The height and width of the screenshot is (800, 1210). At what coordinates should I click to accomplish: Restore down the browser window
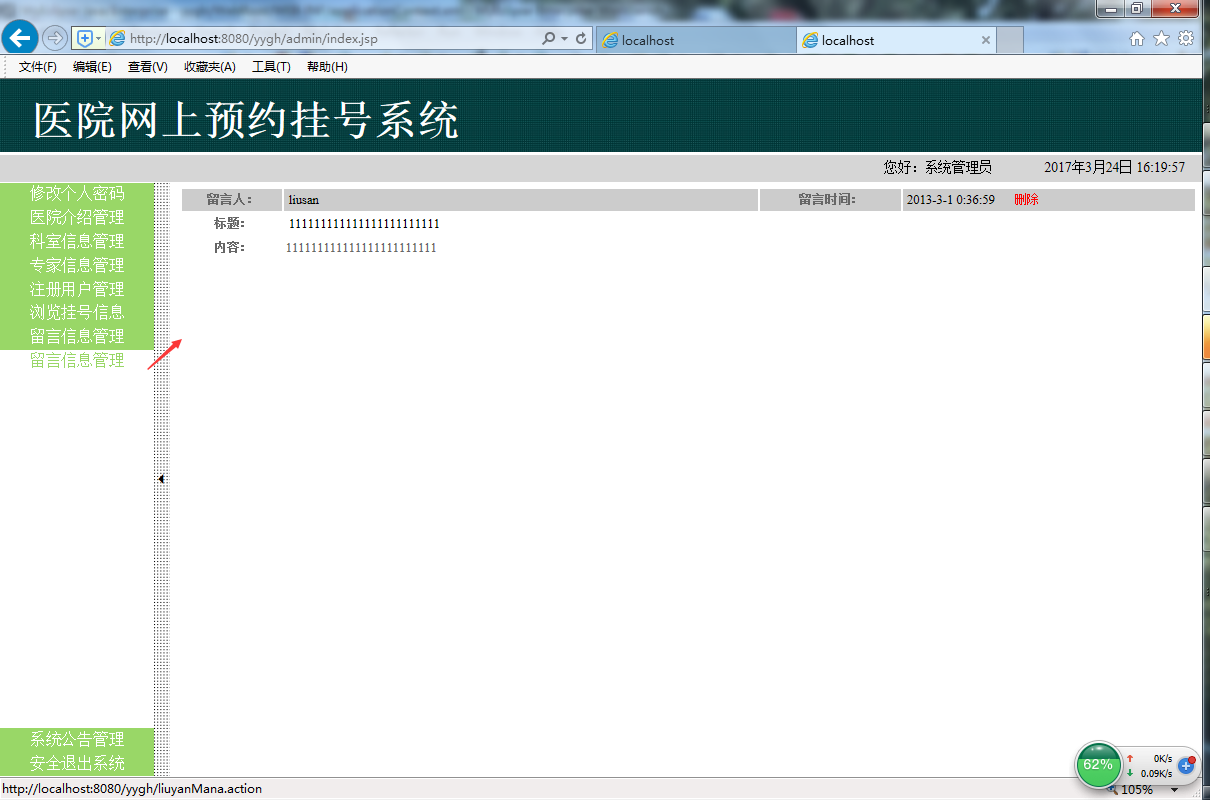(x=1137, y=8)
